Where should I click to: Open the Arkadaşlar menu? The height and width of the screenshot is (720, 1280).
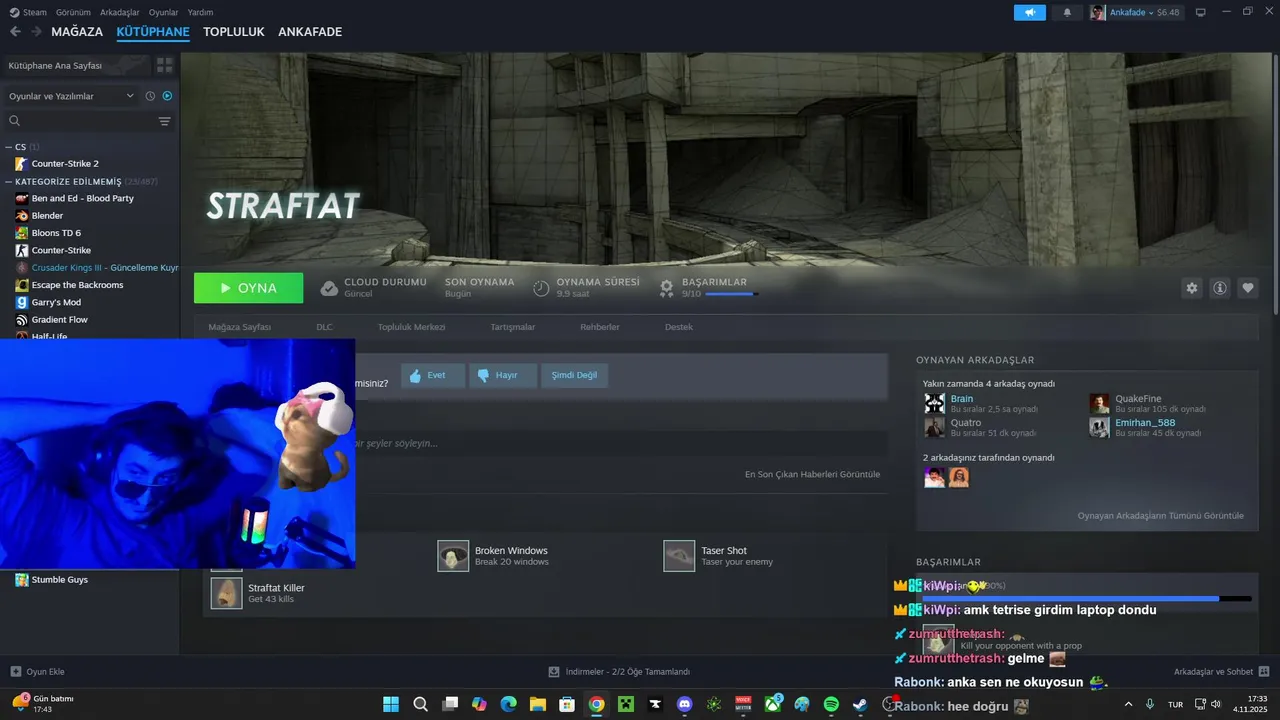click(x=120, y=12)
